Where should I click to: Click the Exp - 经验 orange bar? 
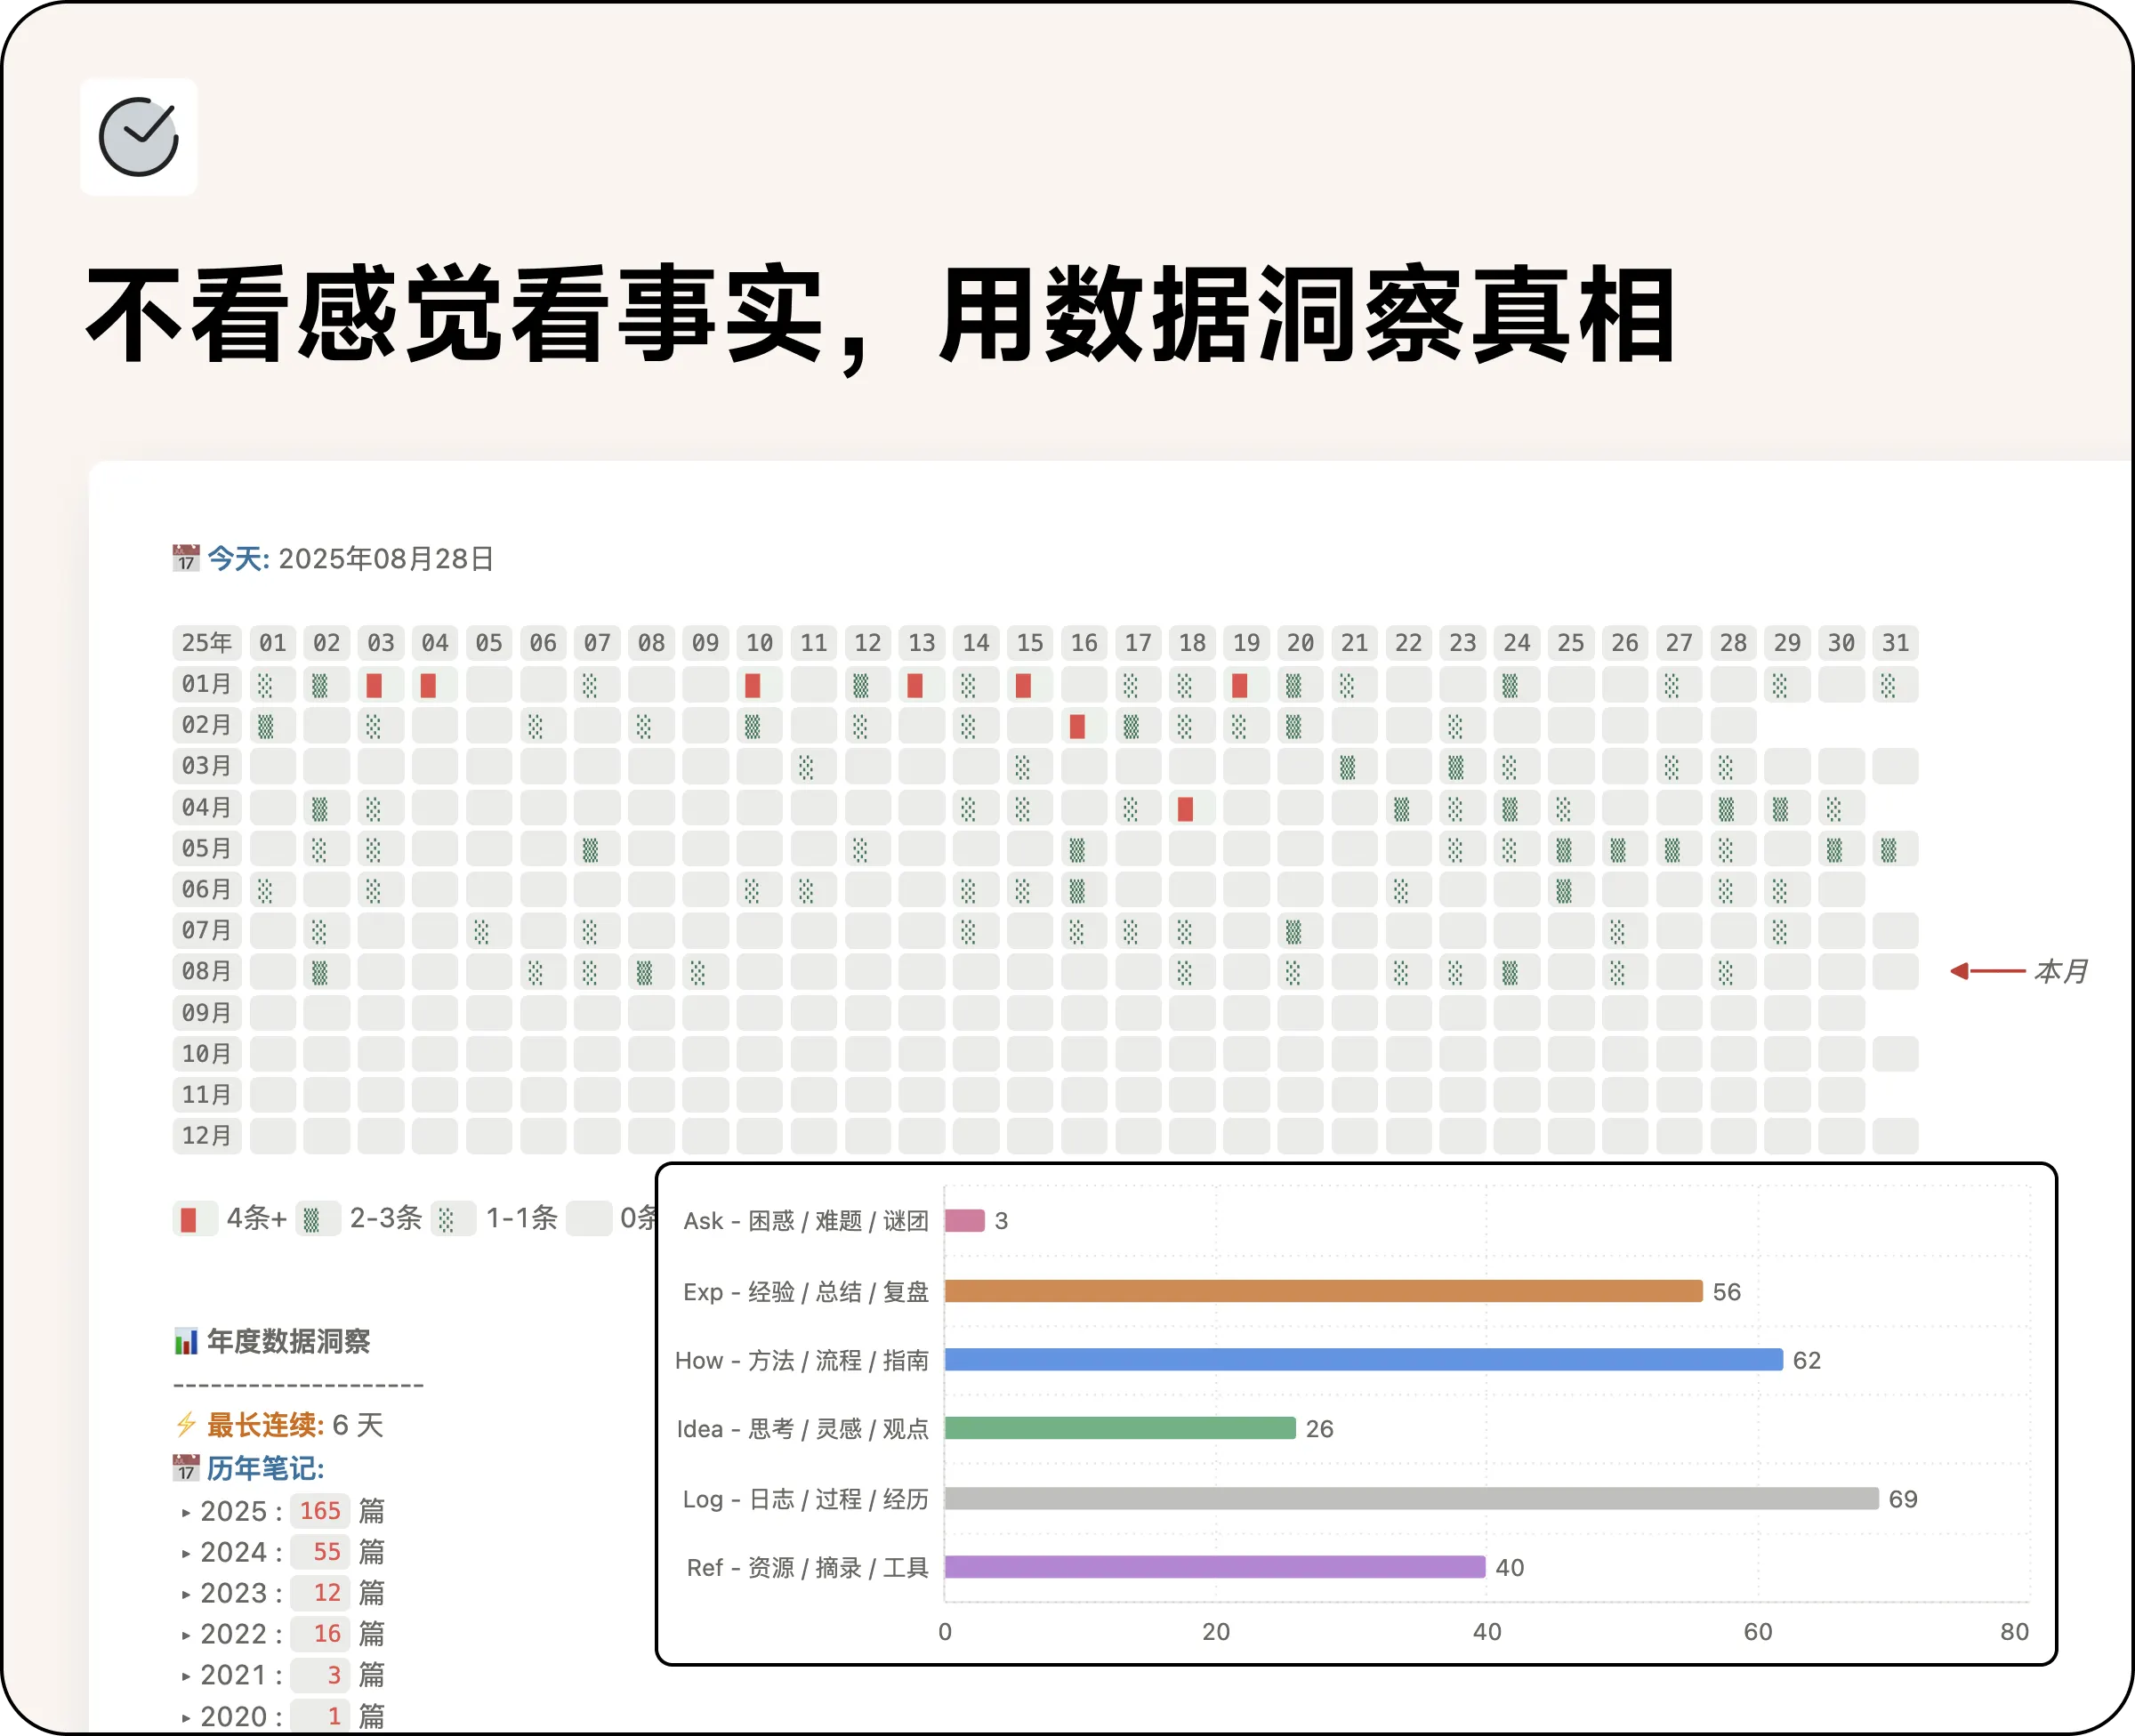point(1320,1291)
